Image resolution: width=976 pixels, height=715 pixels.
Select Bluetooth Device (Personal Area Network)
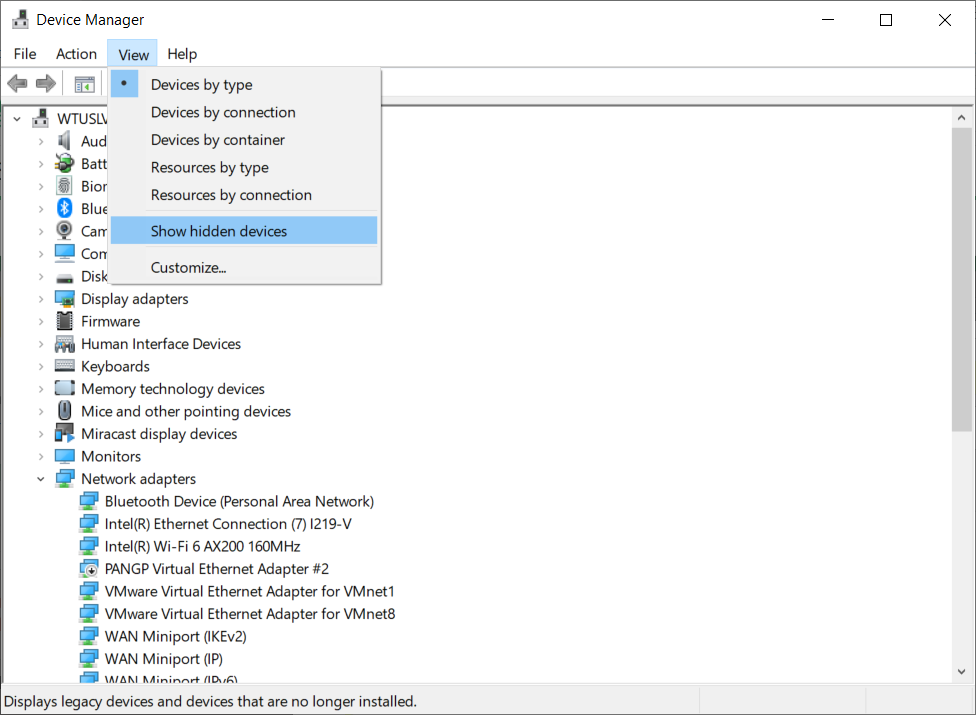[239, 502]
